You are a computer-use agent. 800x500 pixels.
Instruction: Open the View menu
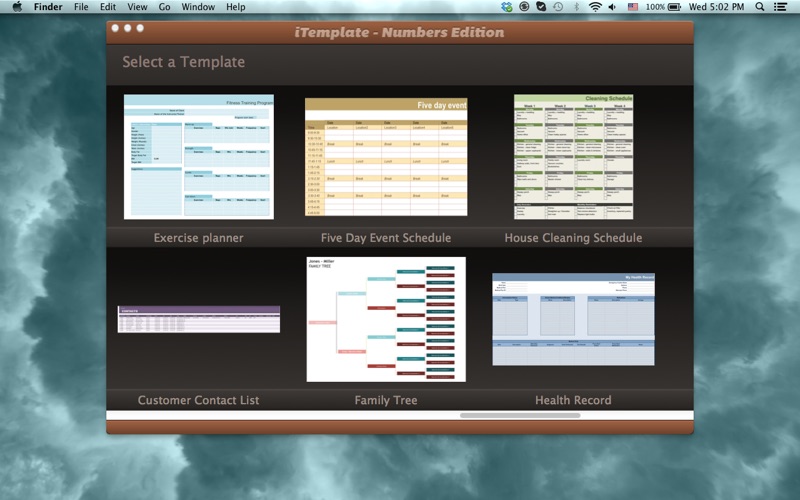tap(137, 7)
